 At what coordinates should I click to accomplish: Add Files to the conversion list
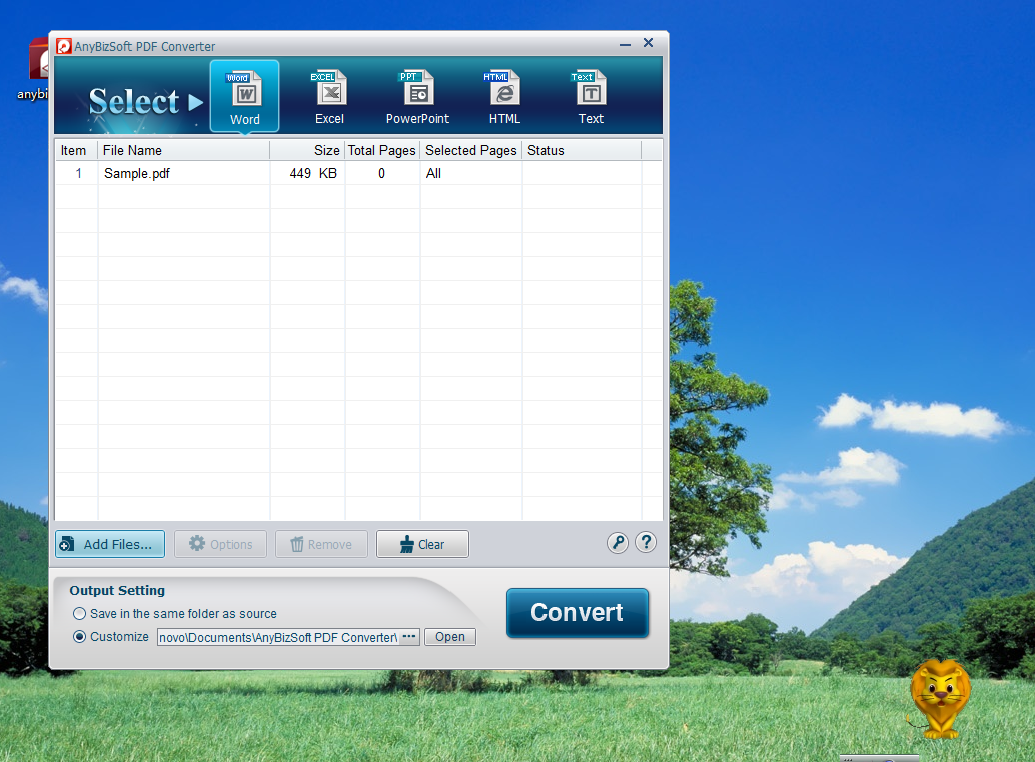point(110,544)
